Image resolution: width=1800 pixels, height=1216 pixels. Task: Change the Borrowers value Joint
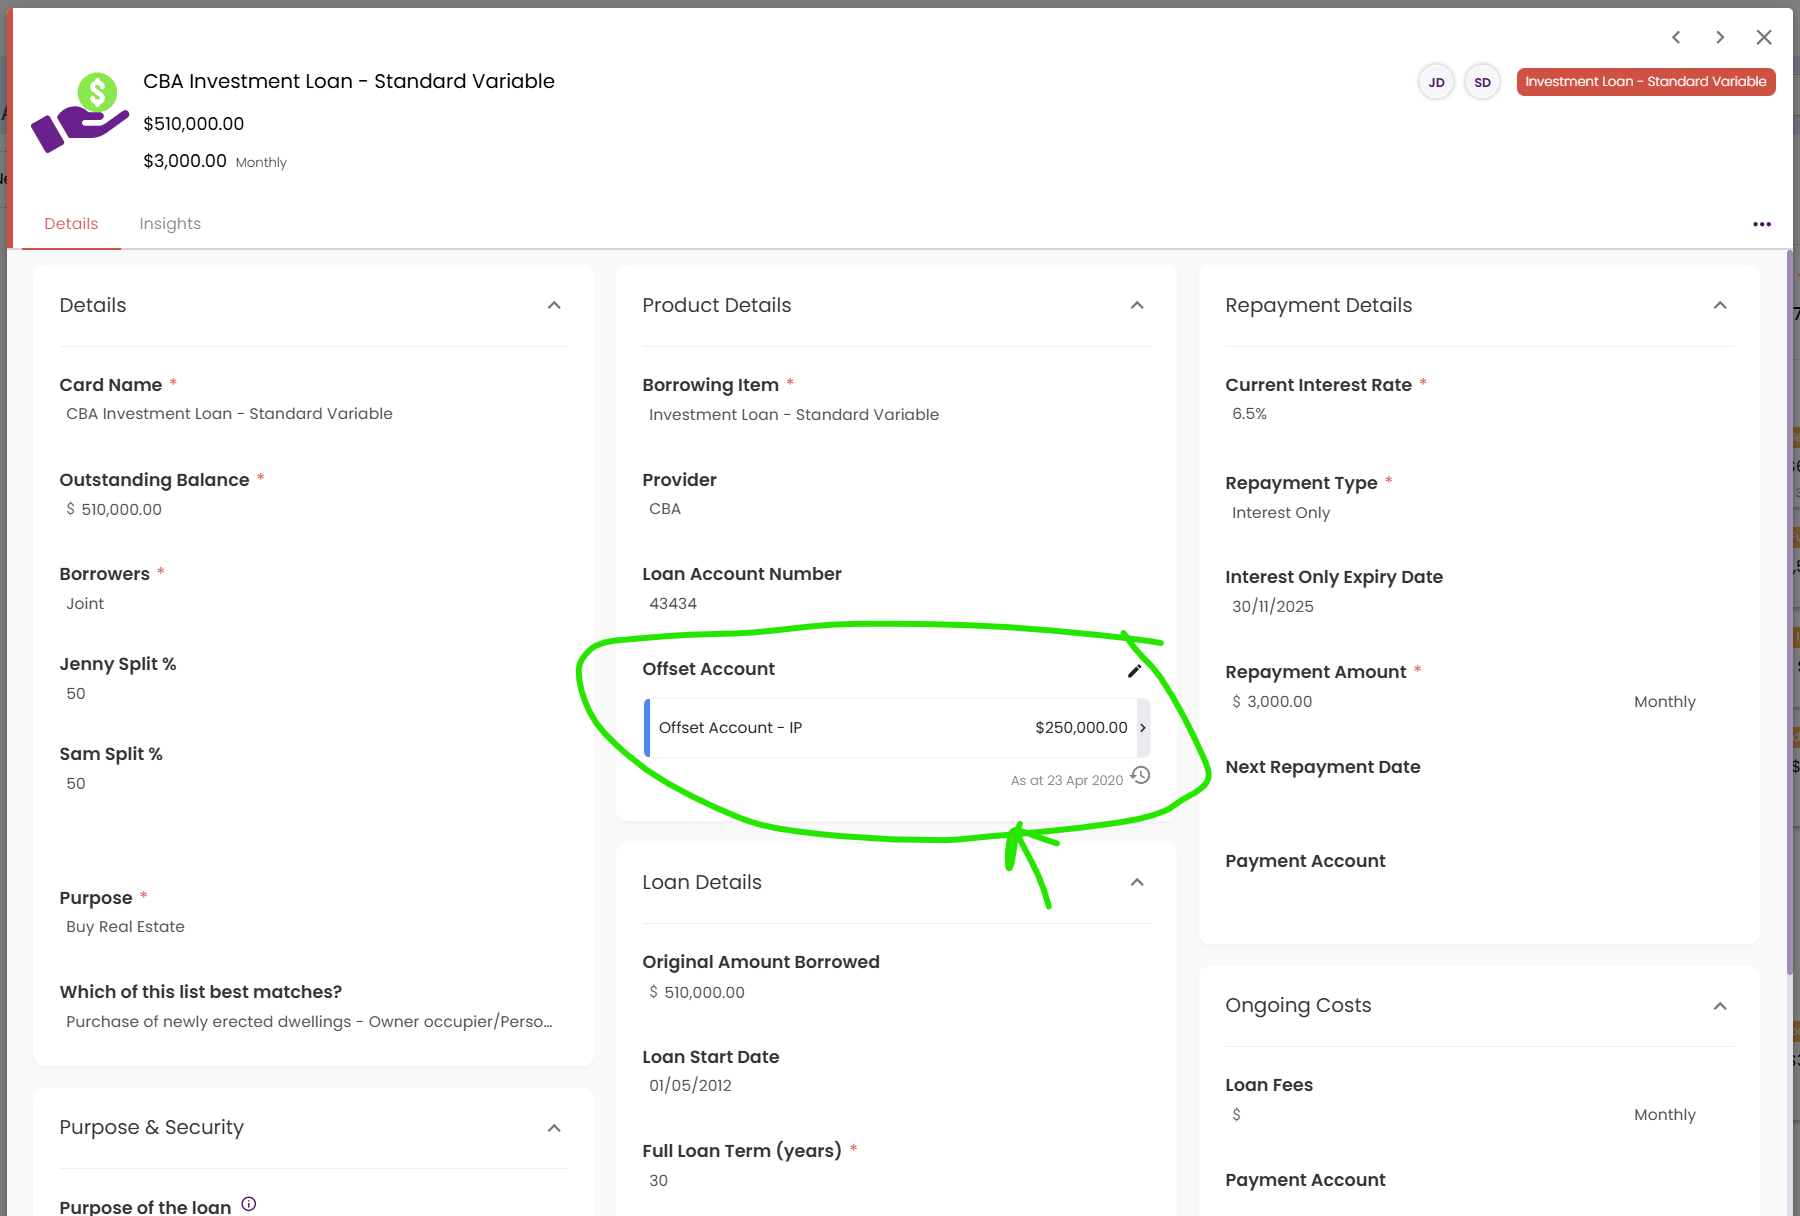click(85, 604)
